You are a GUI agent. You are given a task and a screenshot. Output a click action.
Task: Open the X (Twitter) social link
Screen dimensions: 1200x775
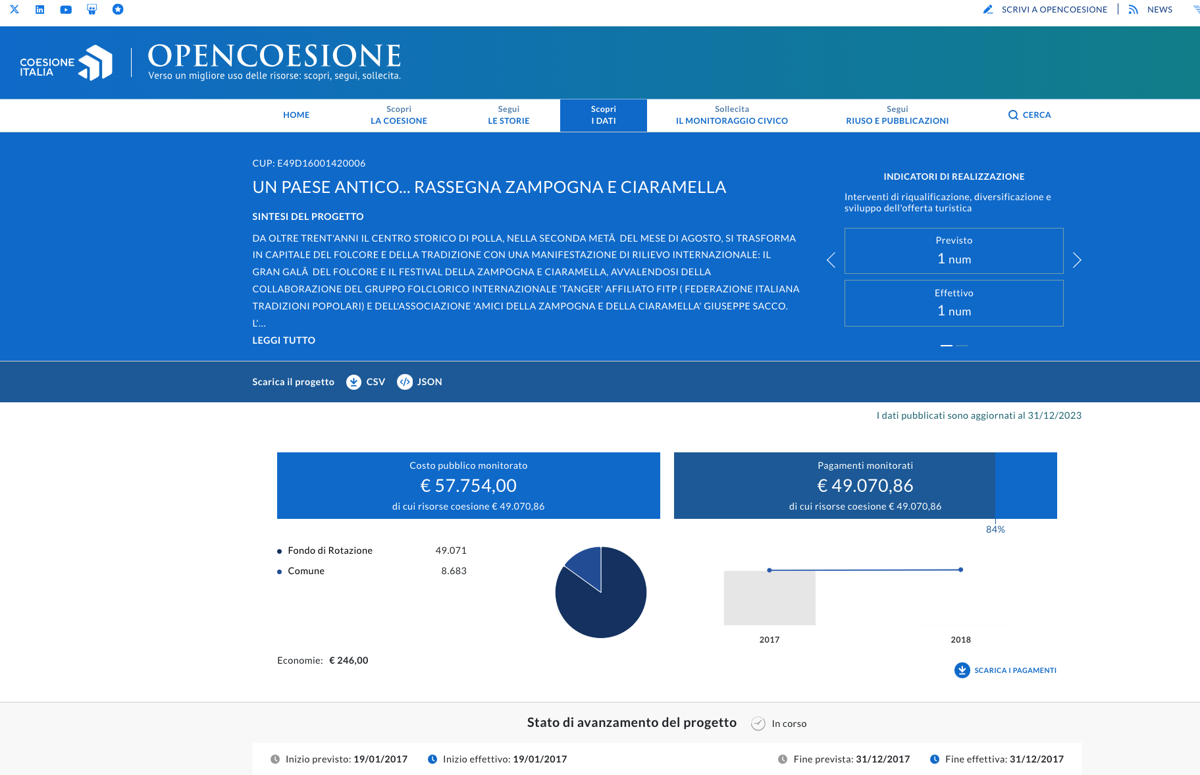point(14,9)
